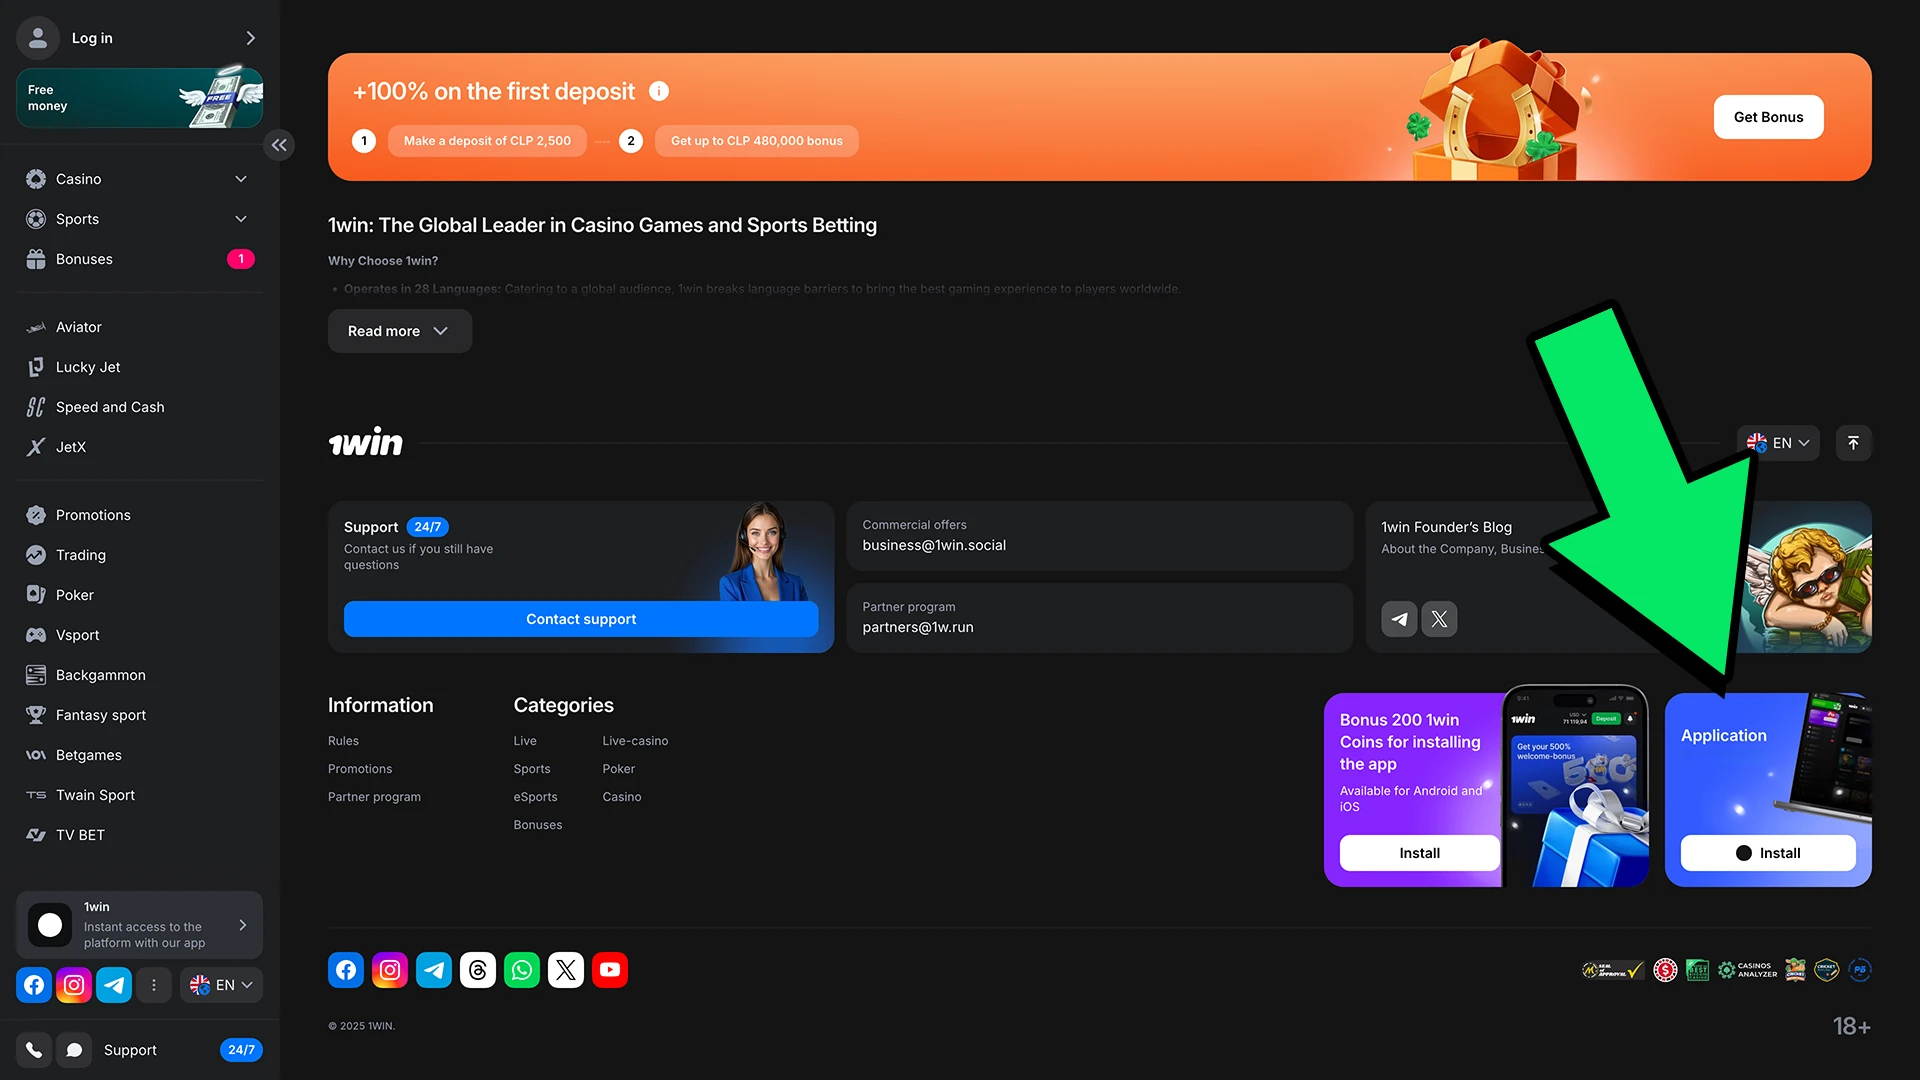Open more social options three-dot icon

click(x=153, y=985)
